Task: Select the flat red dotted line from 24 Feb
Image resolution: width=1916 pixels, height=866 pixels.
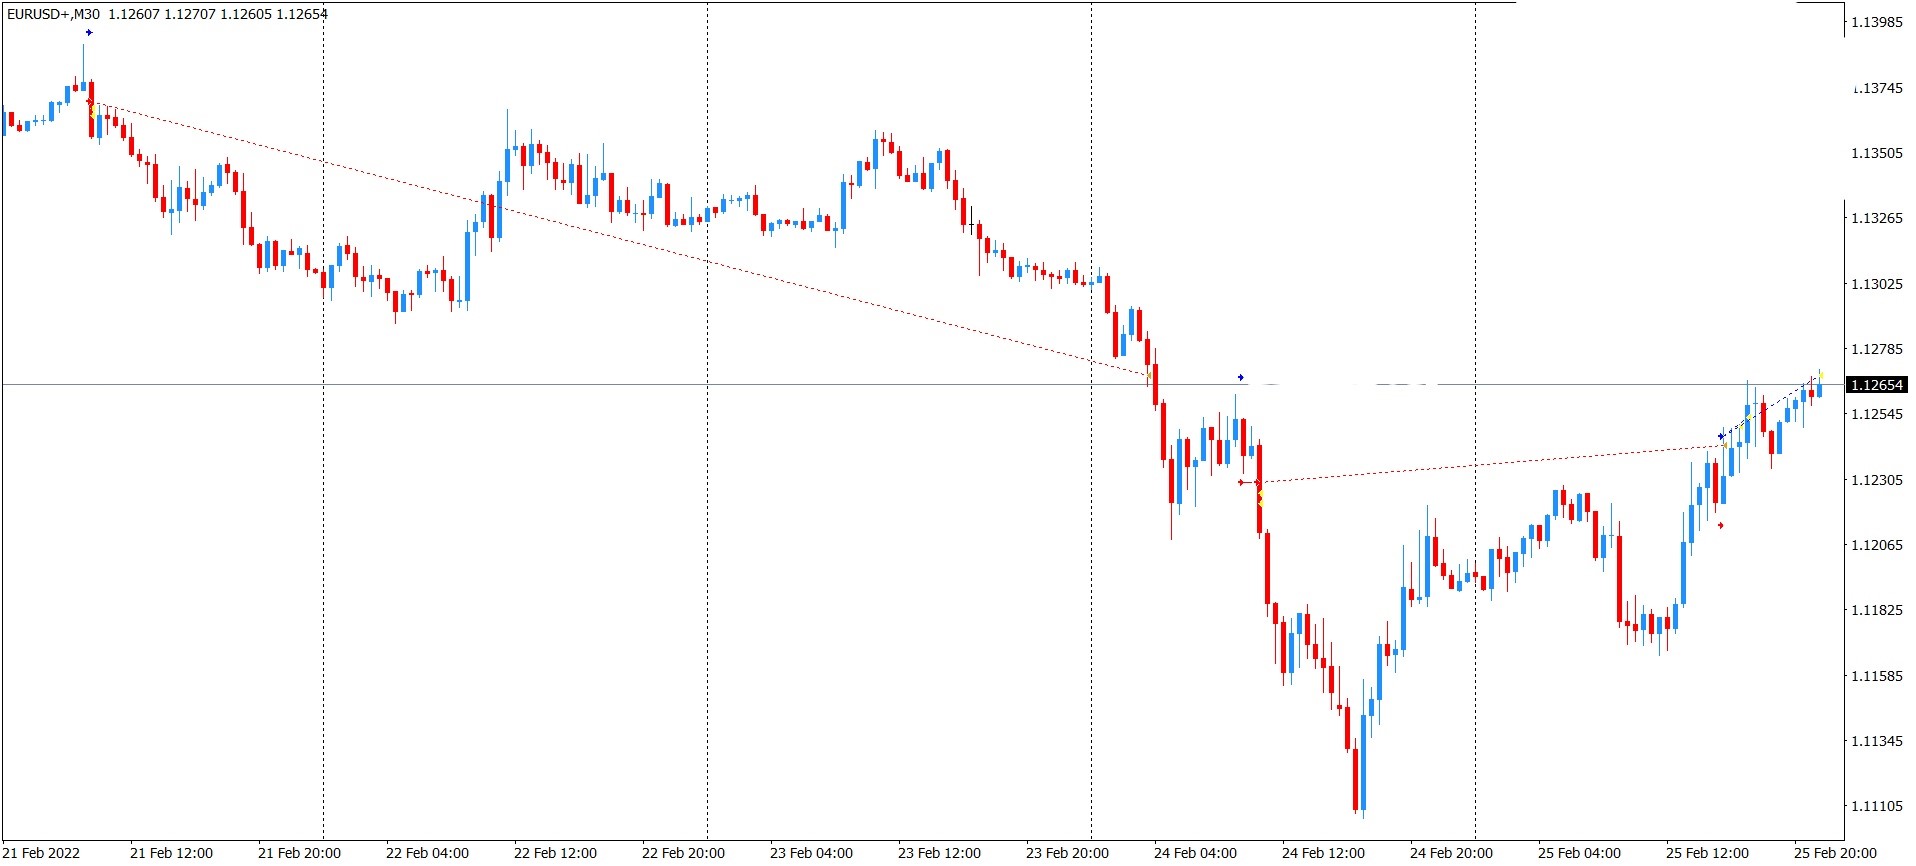Action: pyautogui.click(x=1490, y=464)
